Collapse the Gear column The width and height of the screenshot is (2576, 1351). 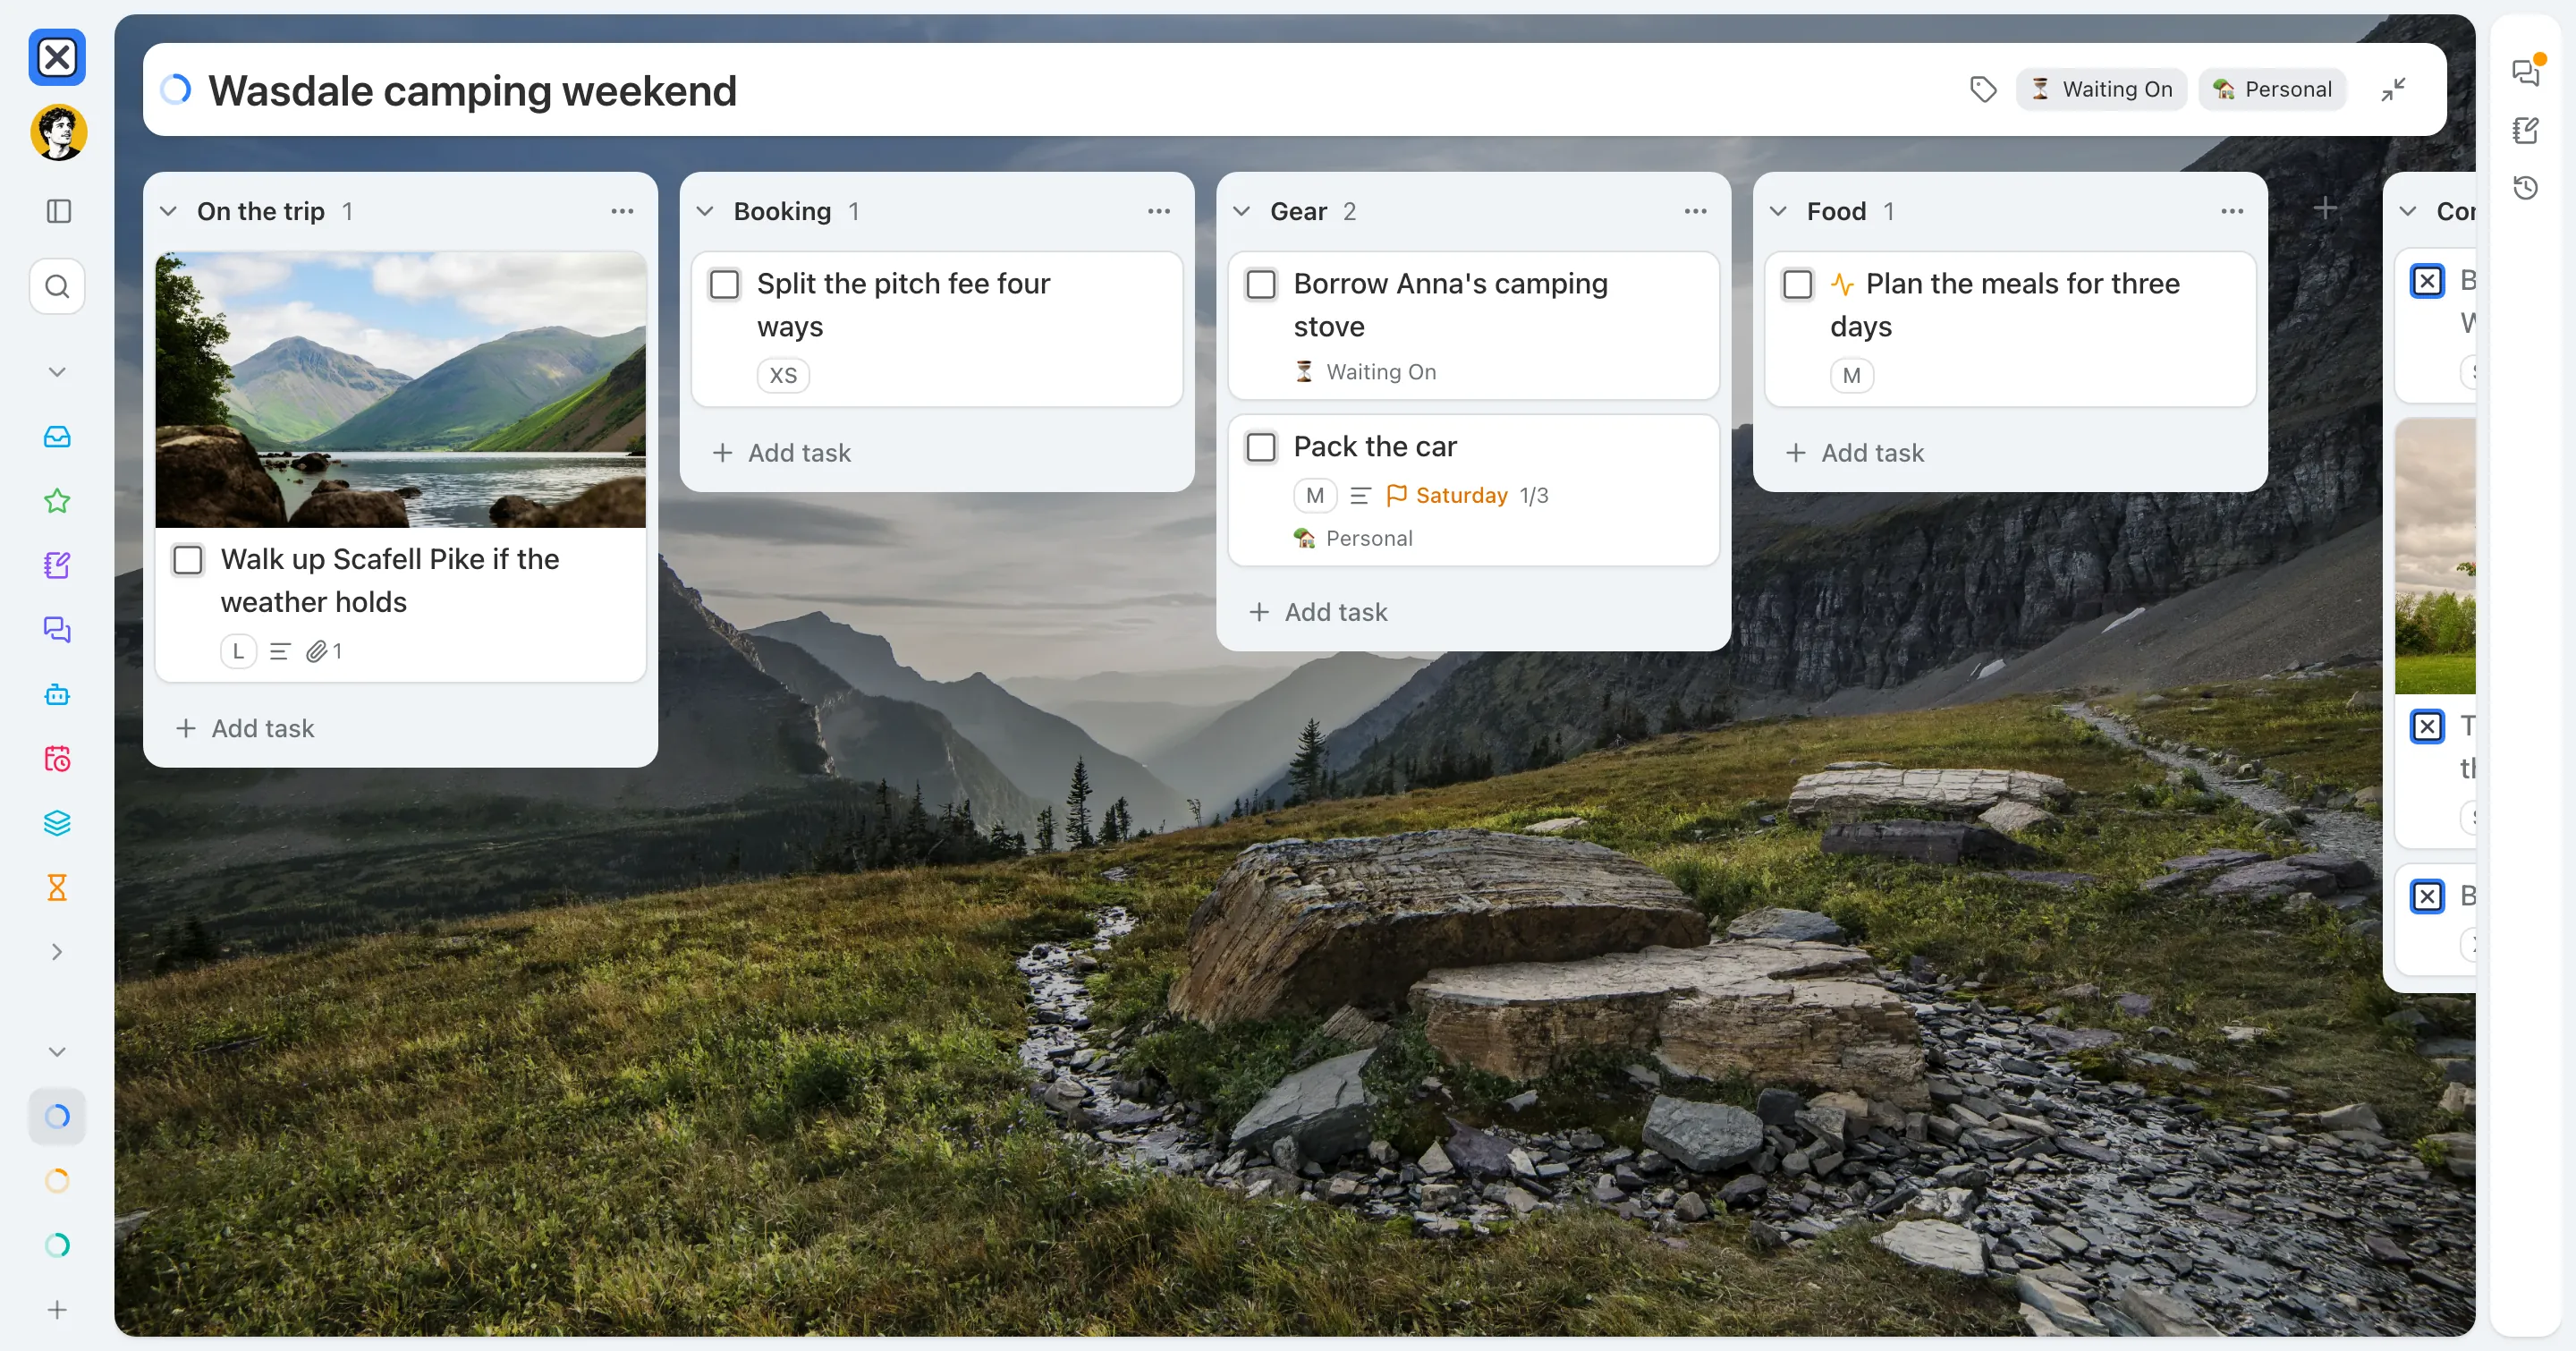click(1242, 211)
